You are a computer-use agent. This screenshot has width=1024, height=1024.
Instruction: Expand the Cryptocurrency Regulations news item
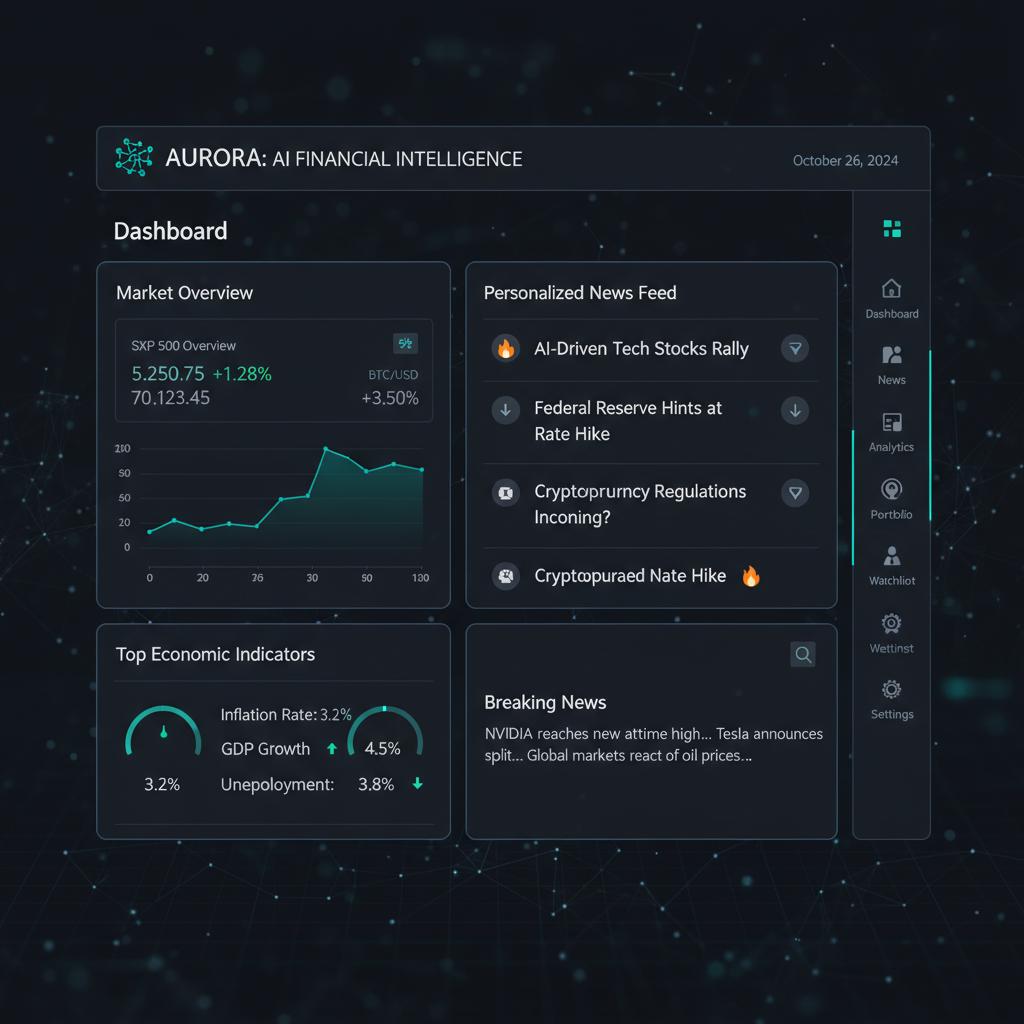(x=795, y=492)
